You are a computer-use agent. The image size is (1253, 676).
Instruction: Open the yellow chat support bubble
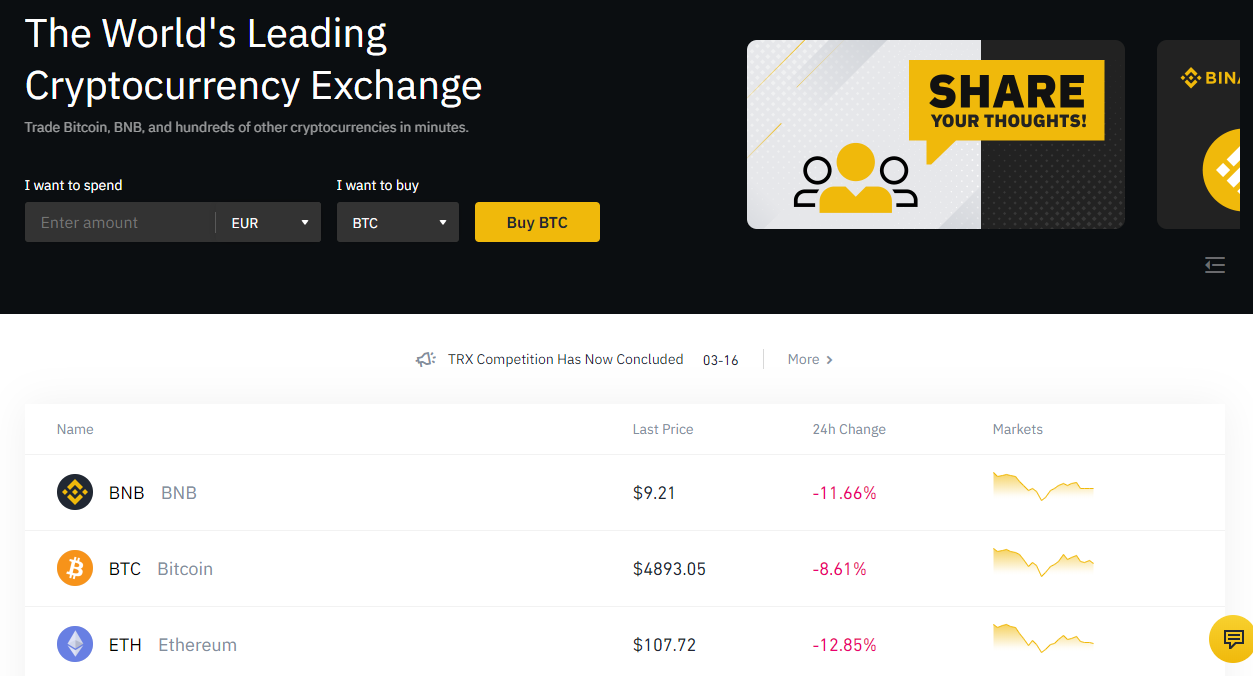(1233, 639)
